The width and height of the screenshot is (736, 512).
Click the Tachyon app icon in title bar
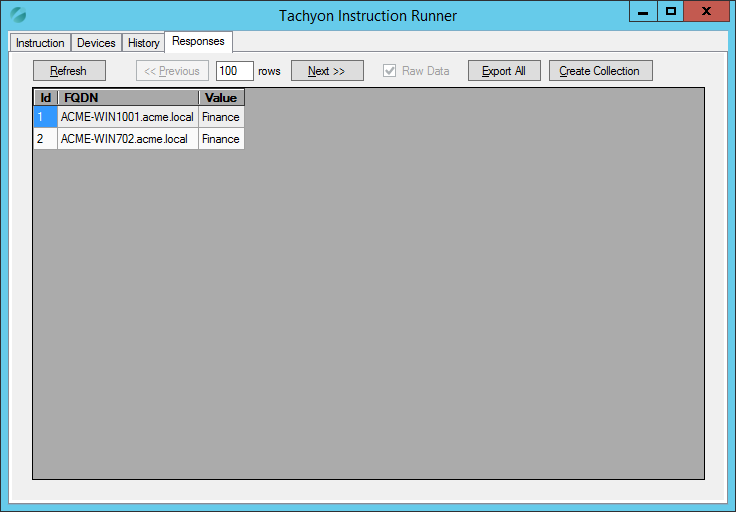18,15
